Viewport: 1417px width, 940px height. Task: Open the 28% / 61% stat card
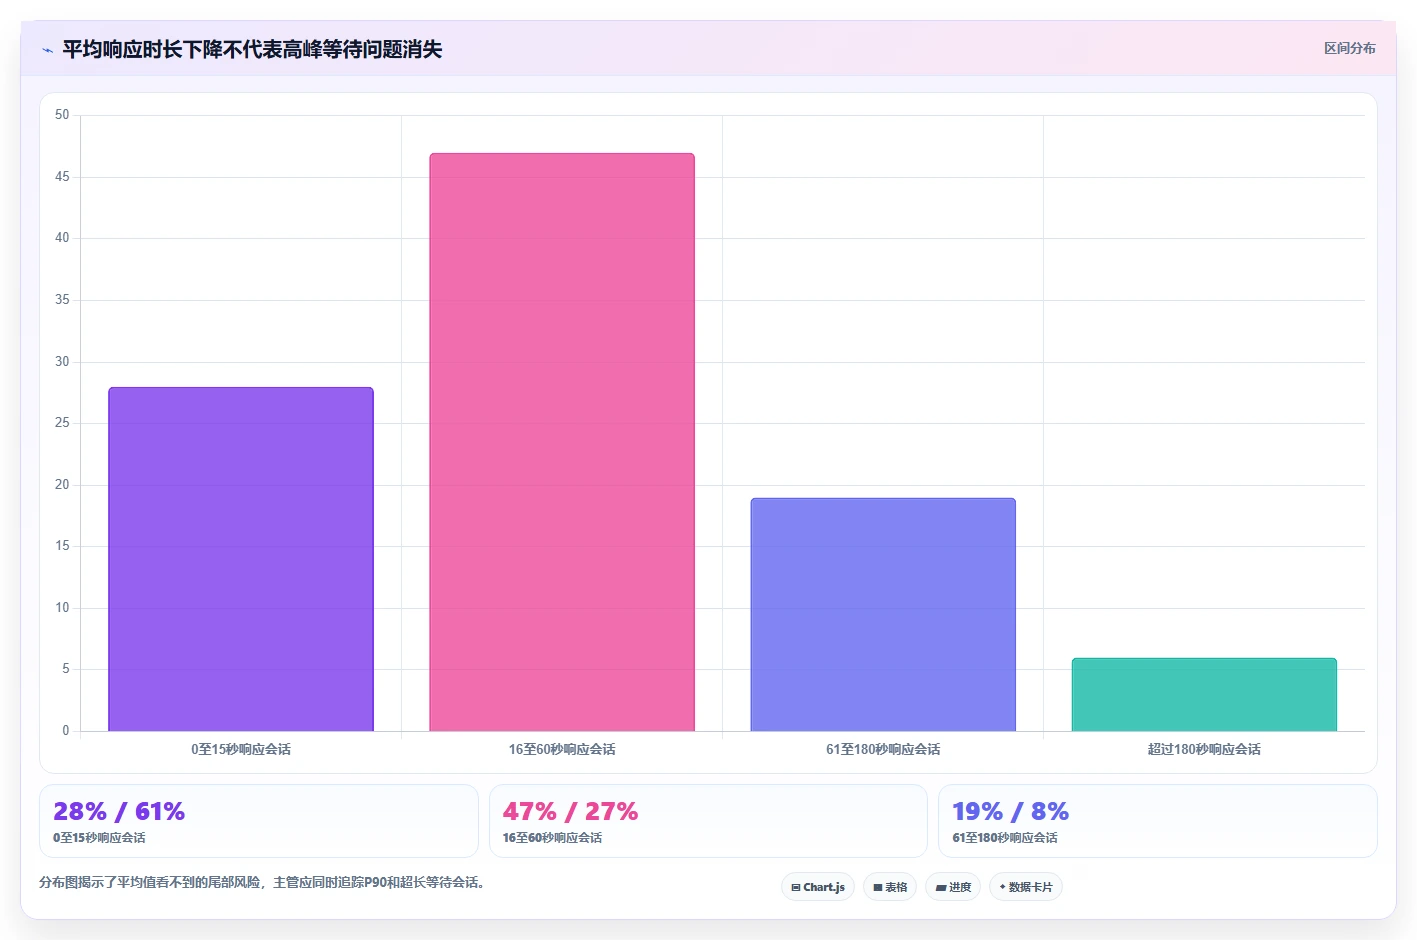point(259,821)
